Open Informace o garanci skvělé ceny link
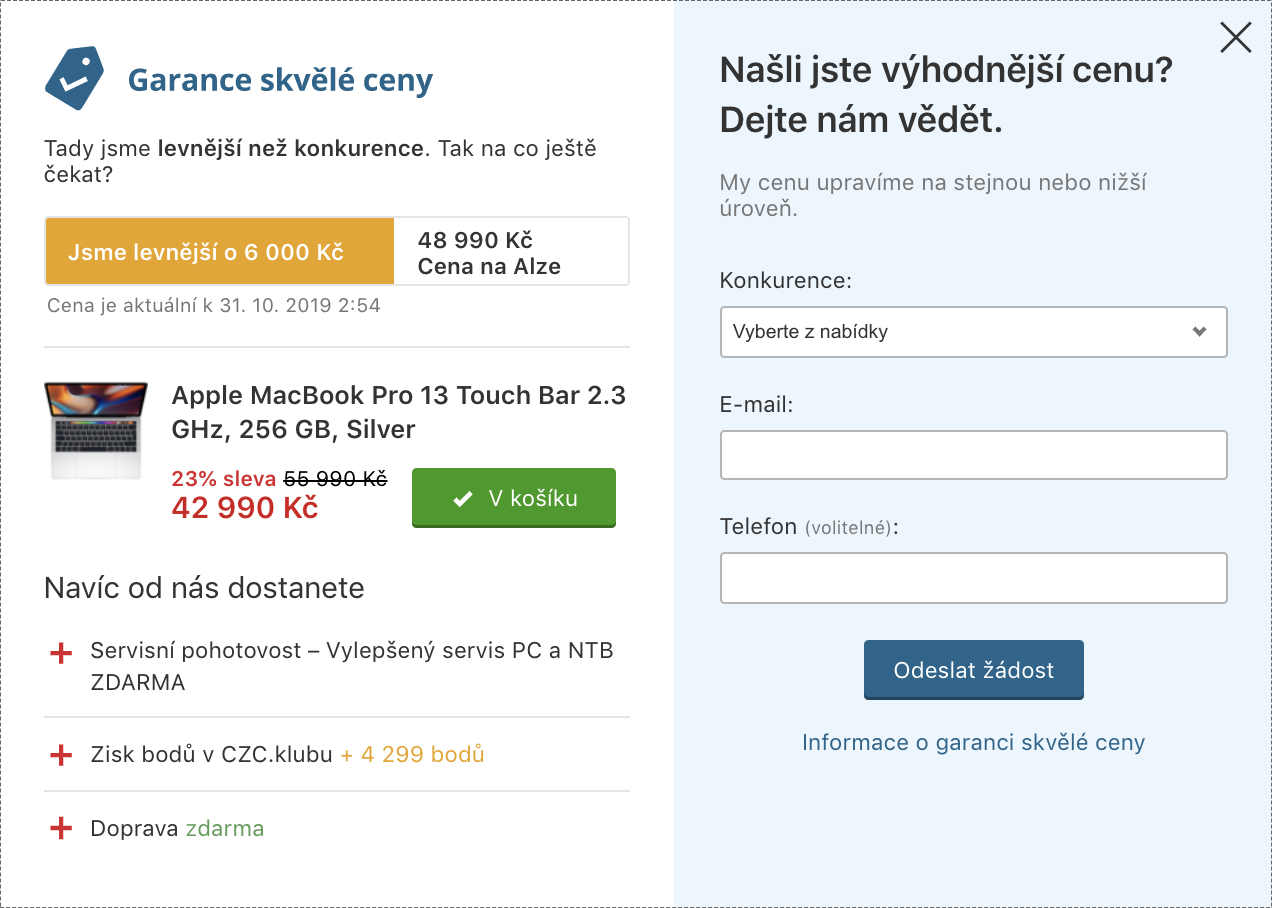Image resolution: width=1272 pixels, height=908 pixels. (x=973, y=742)
